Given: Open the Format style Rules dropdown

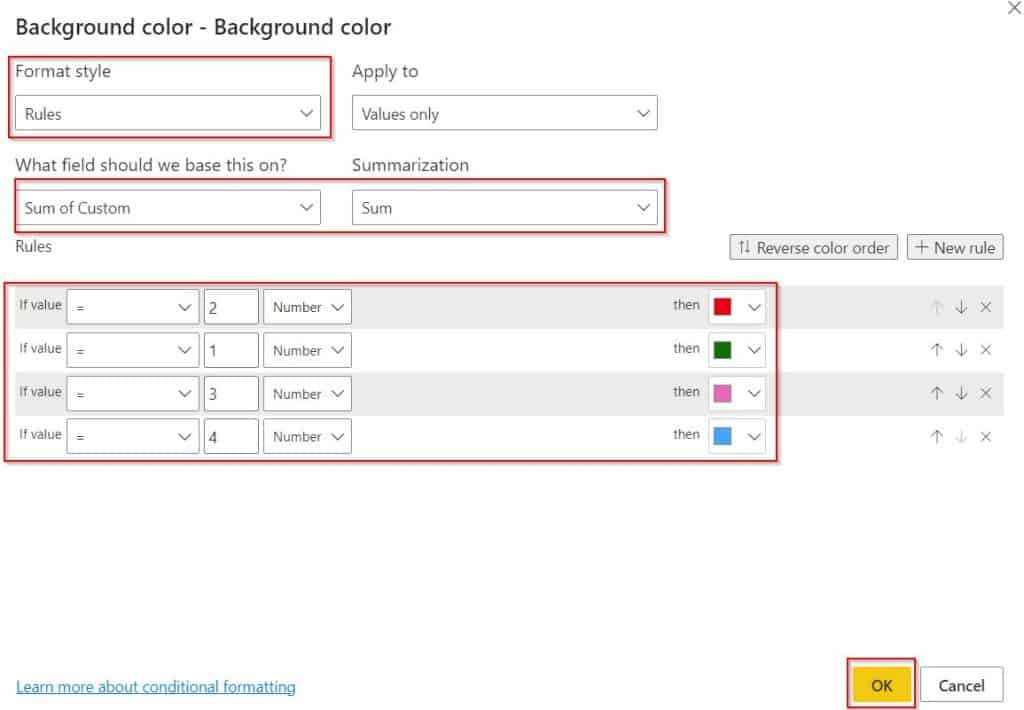Looking at the screenshot, I should coord(168,113).
